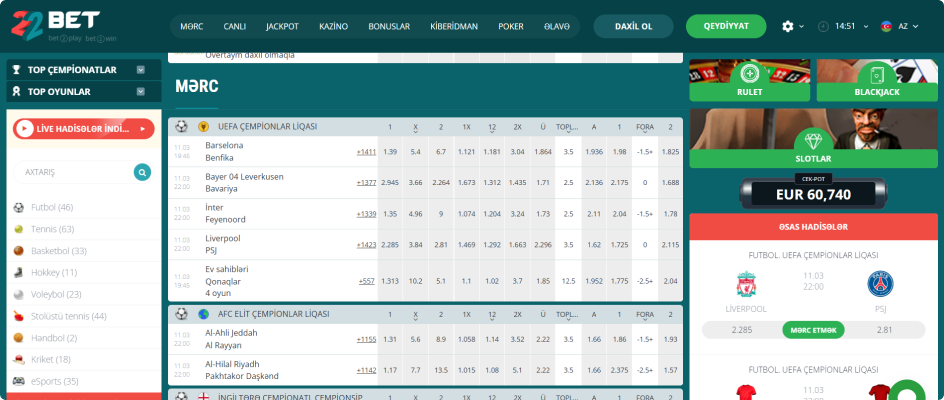The image size is (944, 400).
Task: Open +1411 markets for Barselona-Benfika
Action: click(x=366, y=152)
